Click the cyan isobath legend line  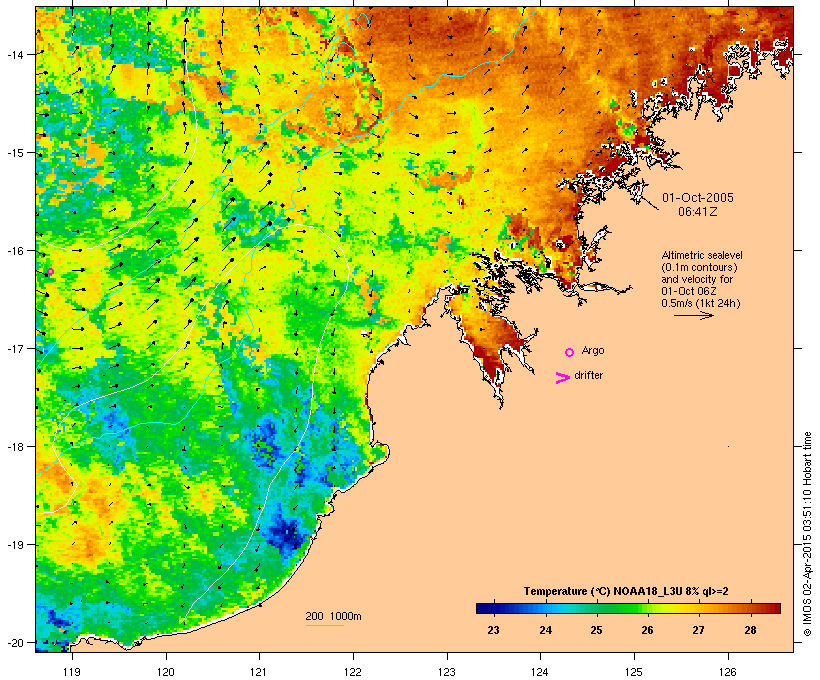[324, 625]
